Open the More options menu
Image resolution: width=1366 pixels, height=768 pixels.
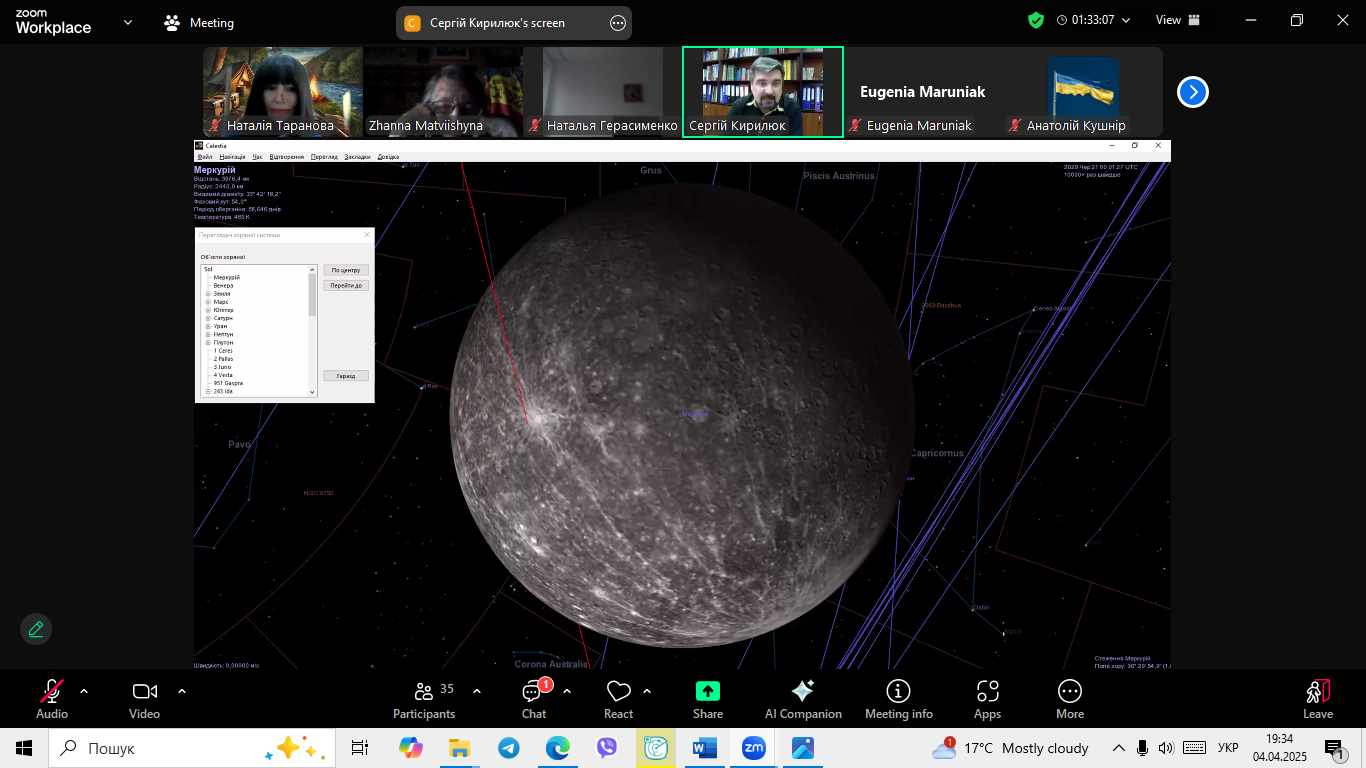1069,692
